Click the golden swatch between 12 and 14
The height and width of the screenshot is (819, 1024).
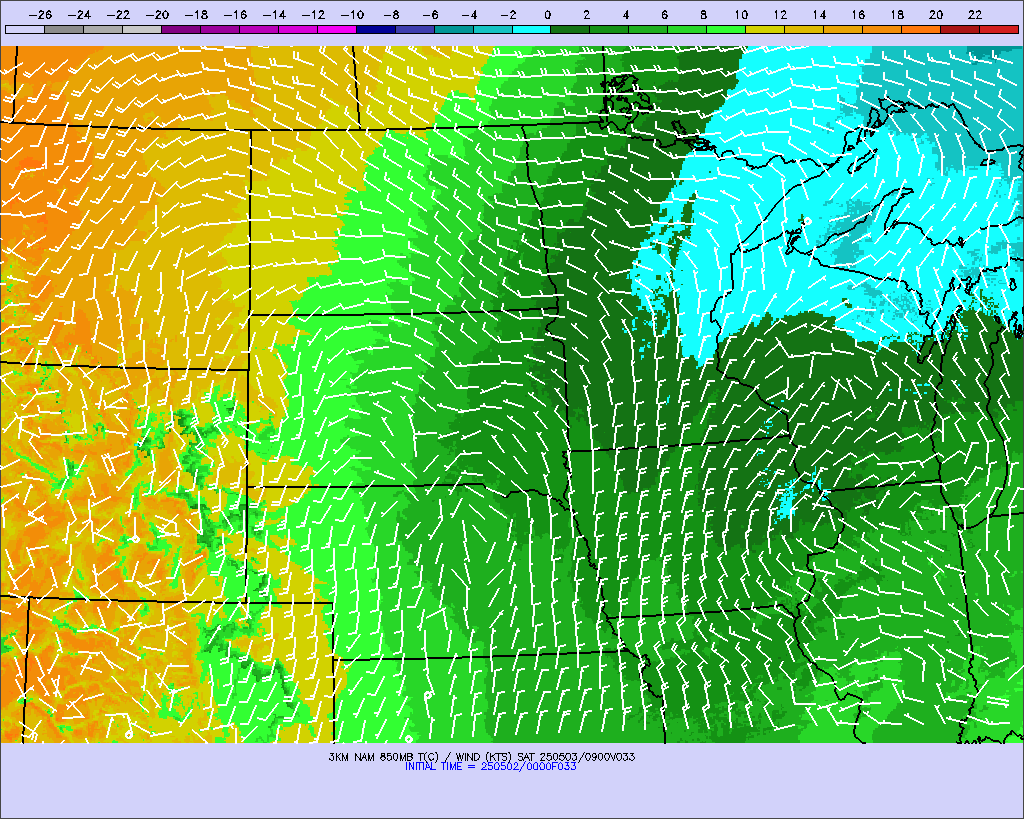click(805, 29)
